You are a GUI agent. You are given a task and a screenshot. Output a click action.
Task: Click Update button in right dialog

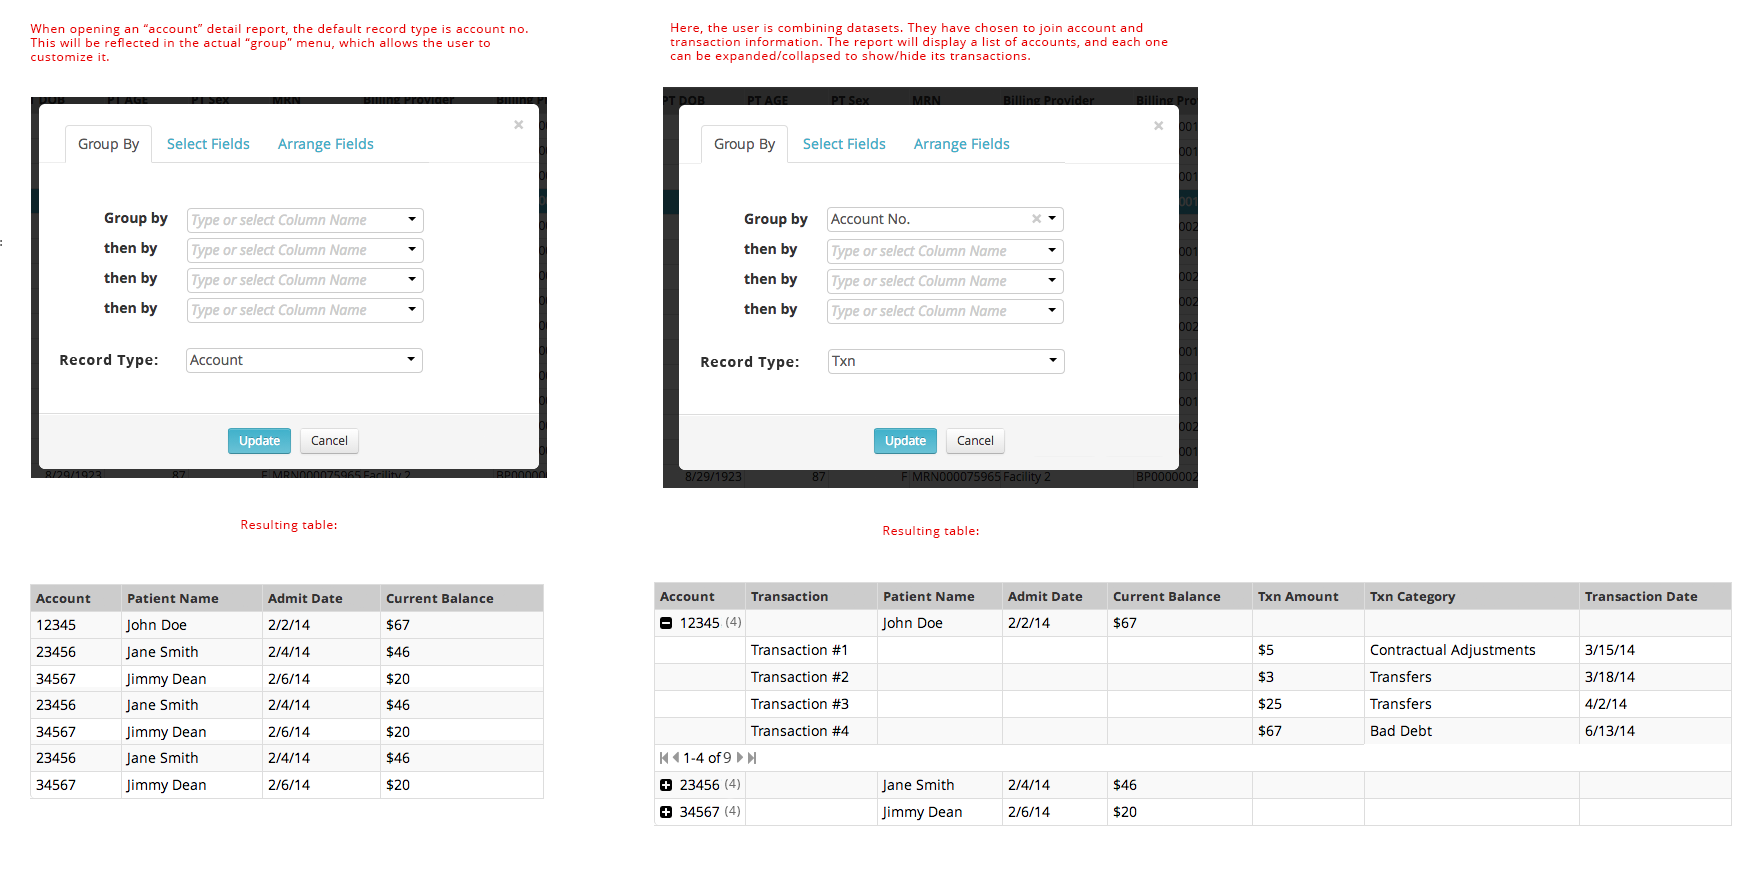[x=905, y=441]
